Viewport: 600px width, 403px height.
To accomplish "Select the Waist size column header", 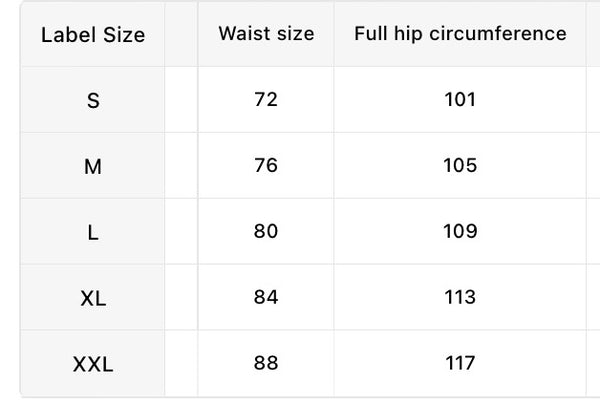I will (266, 33).
